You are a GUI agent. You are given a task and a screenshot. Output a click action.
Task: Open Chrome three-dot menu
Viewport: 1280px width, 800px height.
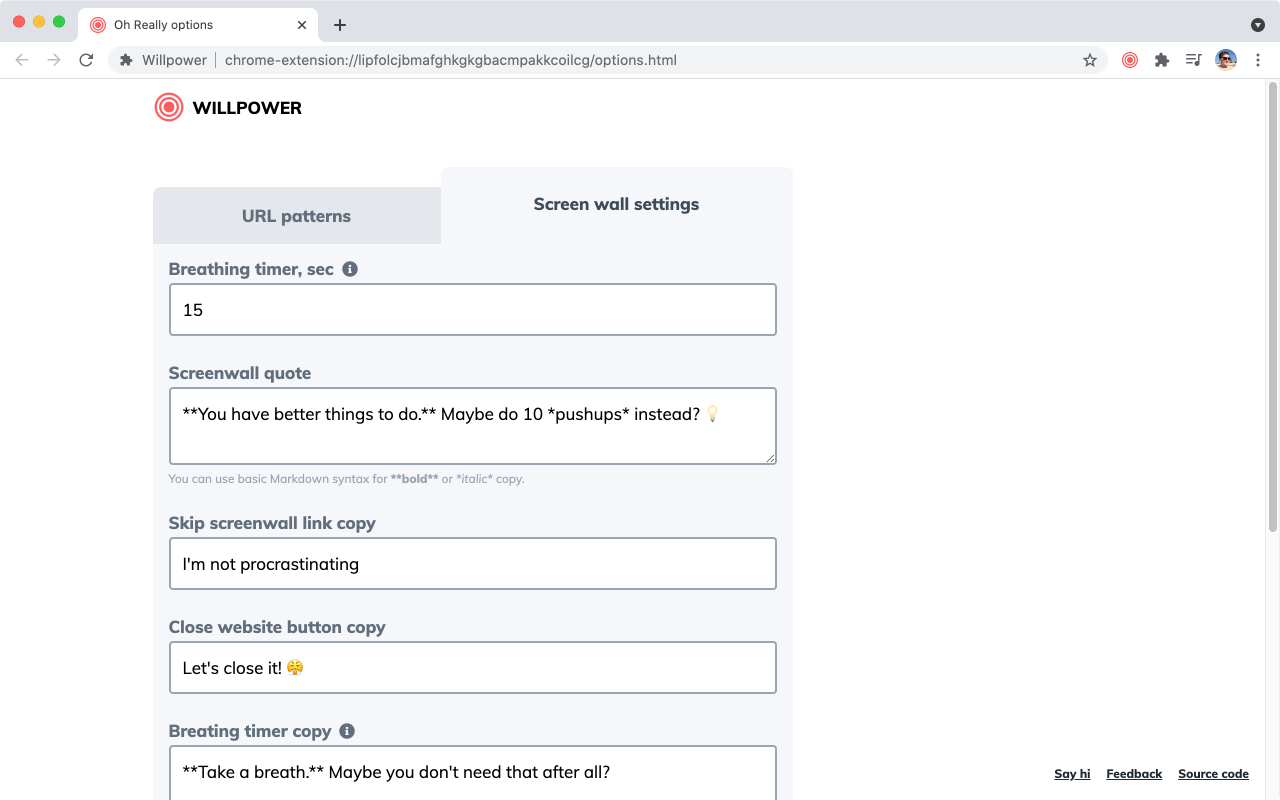1258,60
